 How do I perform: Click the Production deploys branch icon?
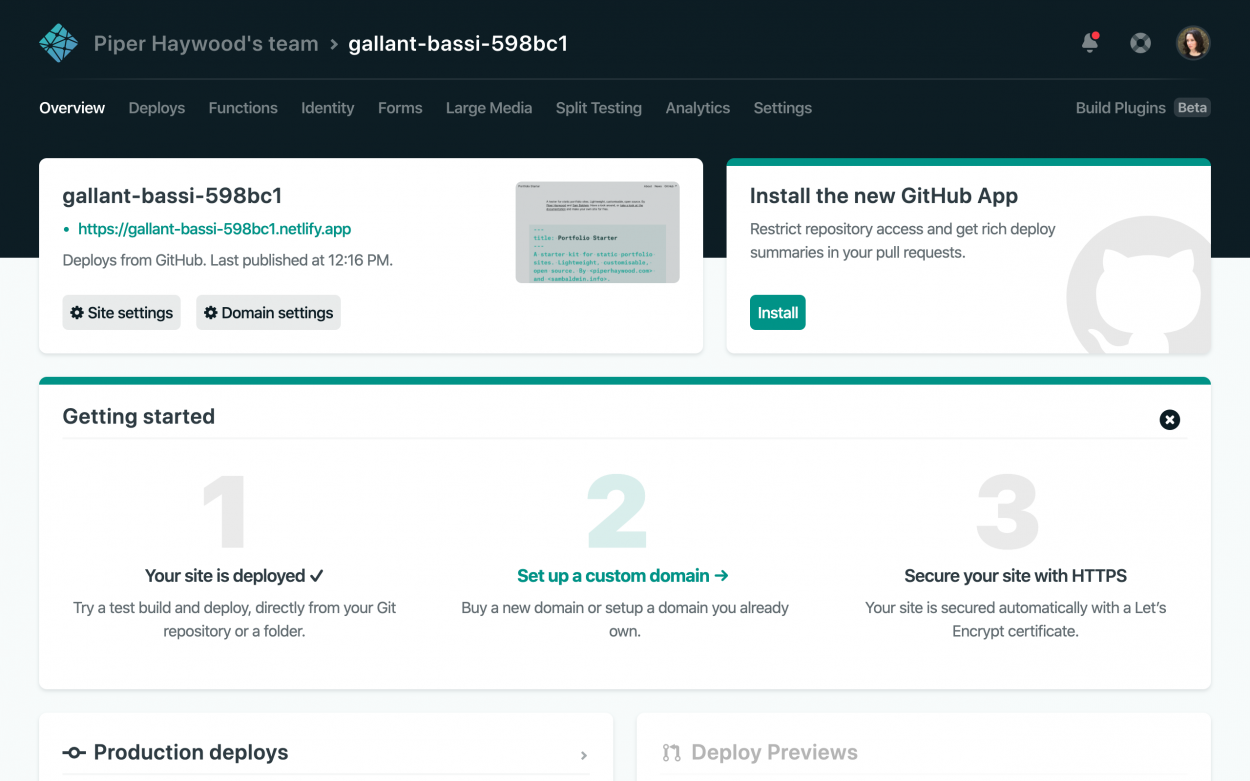point(74,753)
